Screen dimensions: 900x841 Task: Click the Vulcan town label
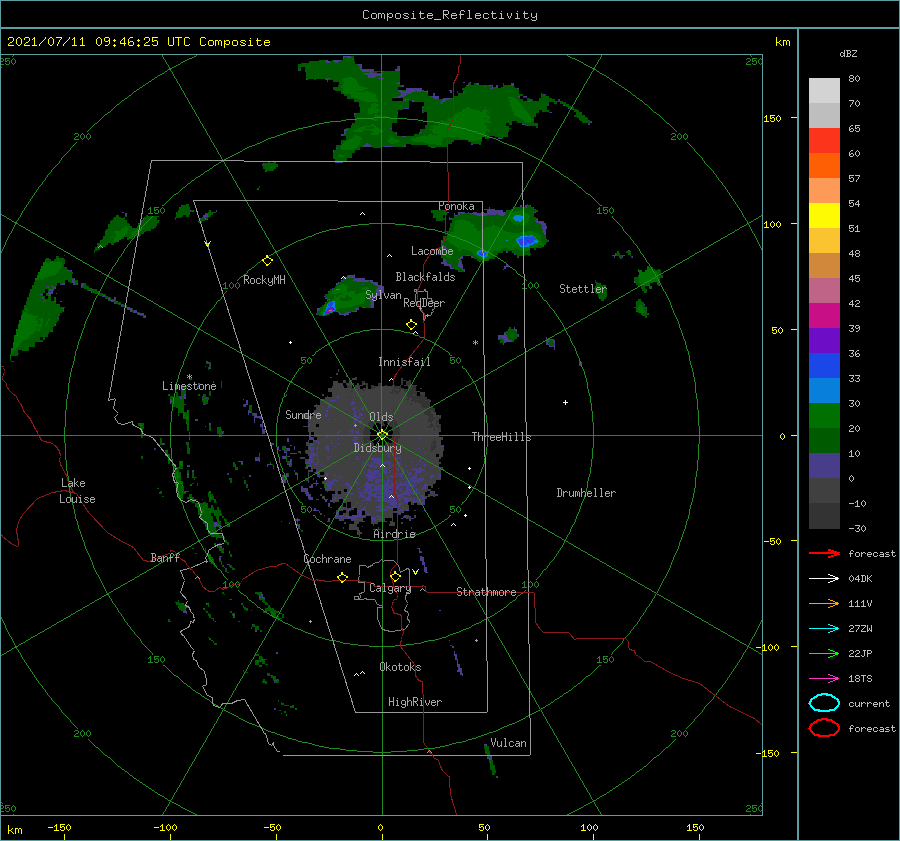[x=508, y=743]
